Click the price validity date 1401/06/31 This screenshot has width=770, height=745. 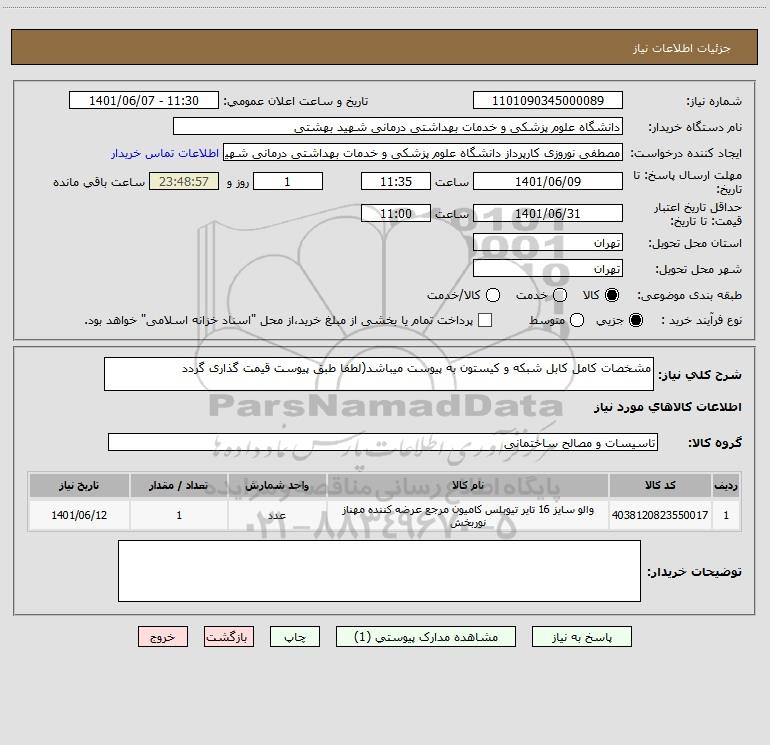[548, 213]
